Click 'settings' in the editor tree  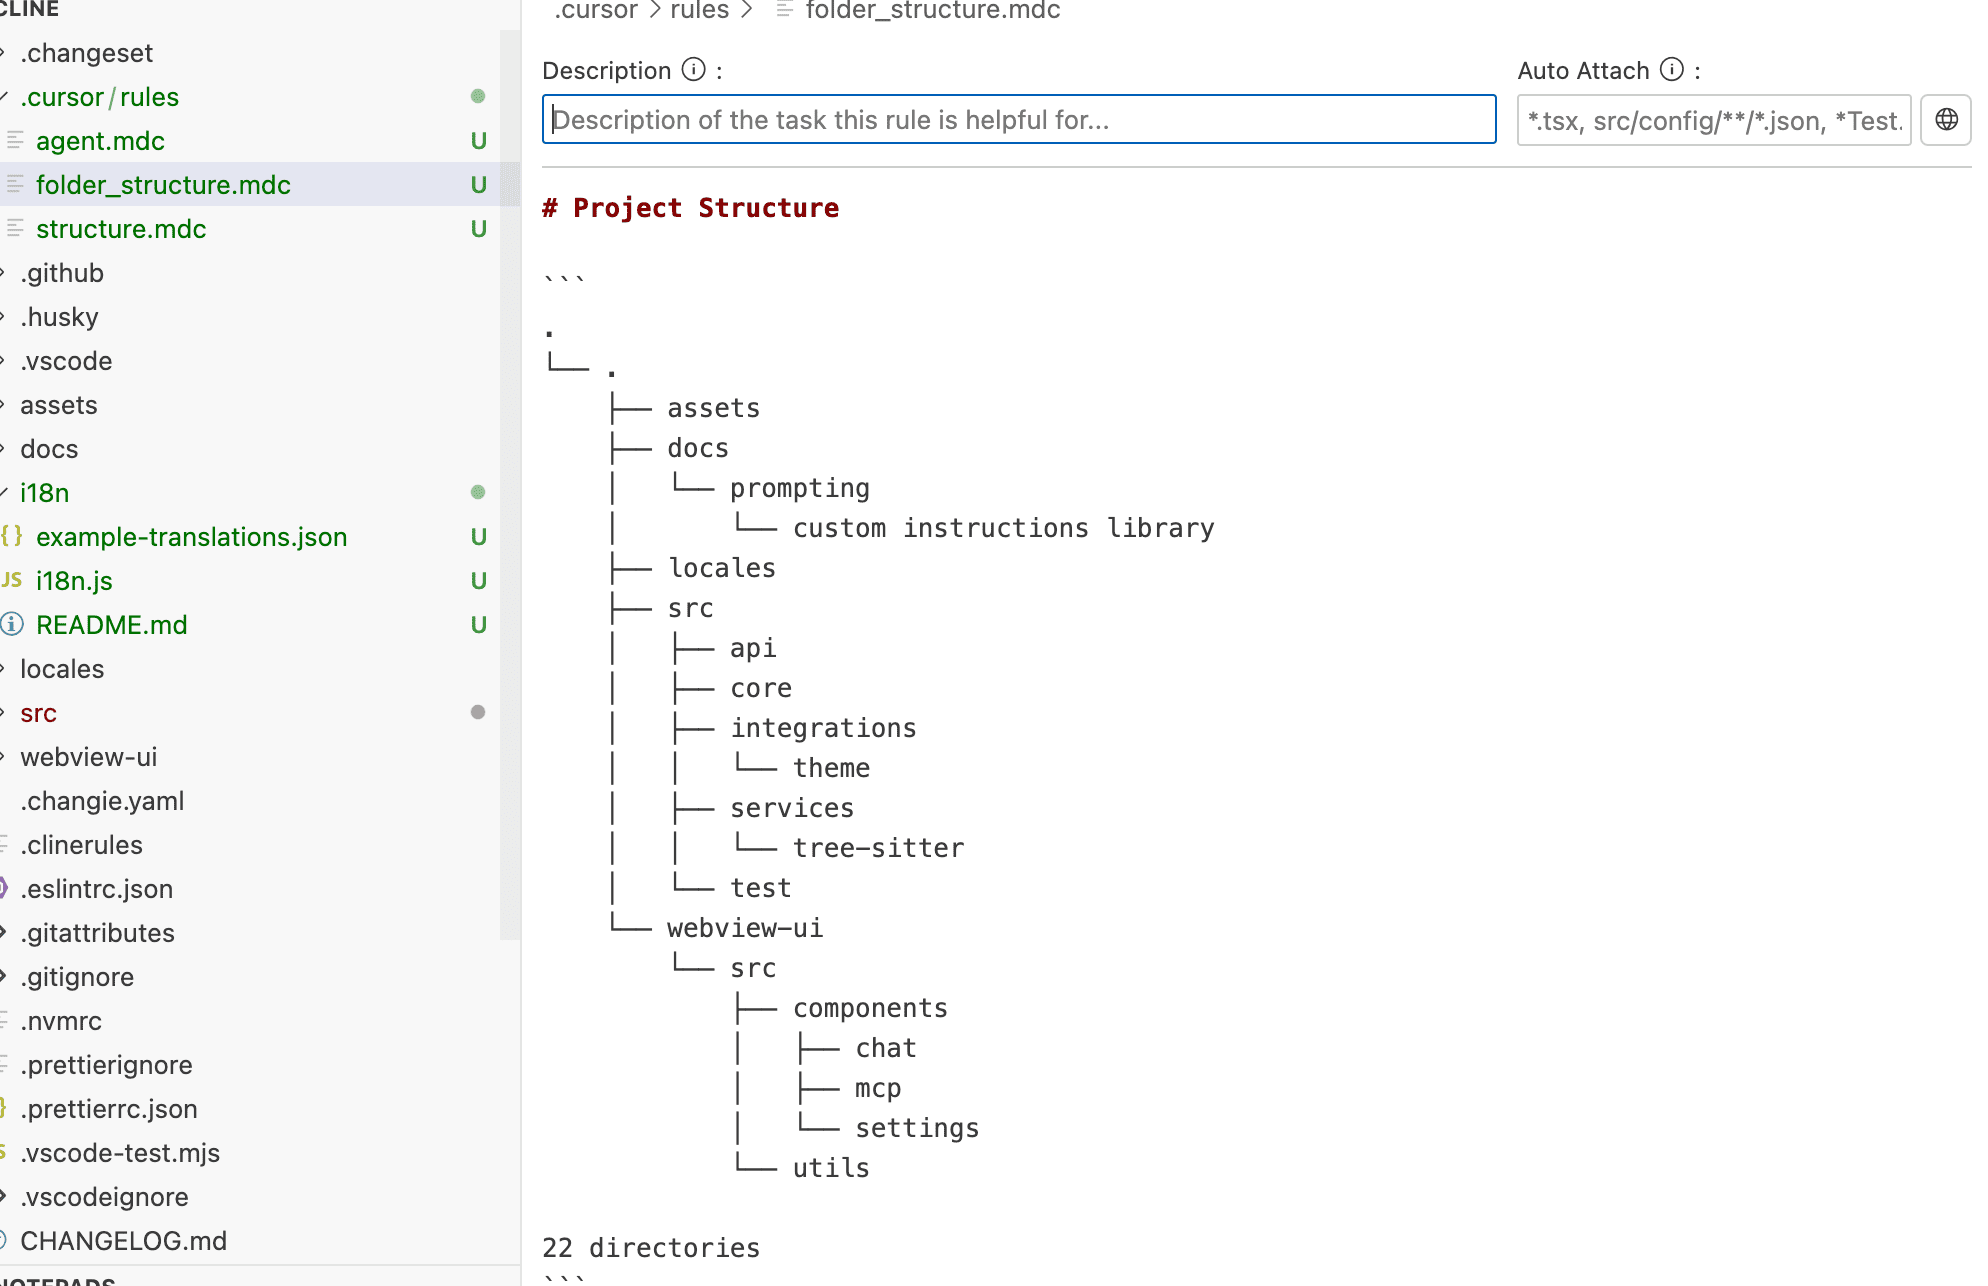(917, 1128)
